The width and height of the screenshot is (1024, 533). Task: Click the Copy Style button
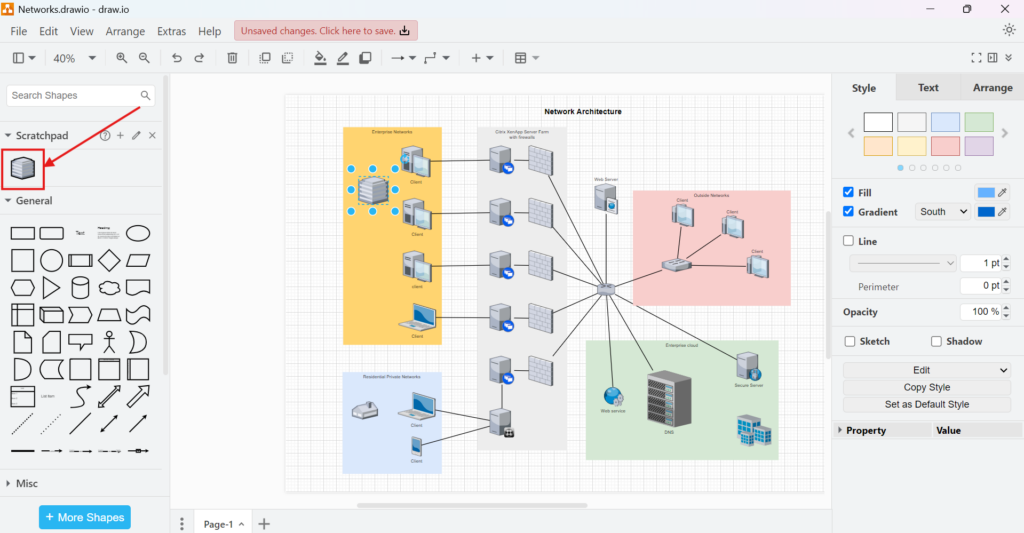926,387
